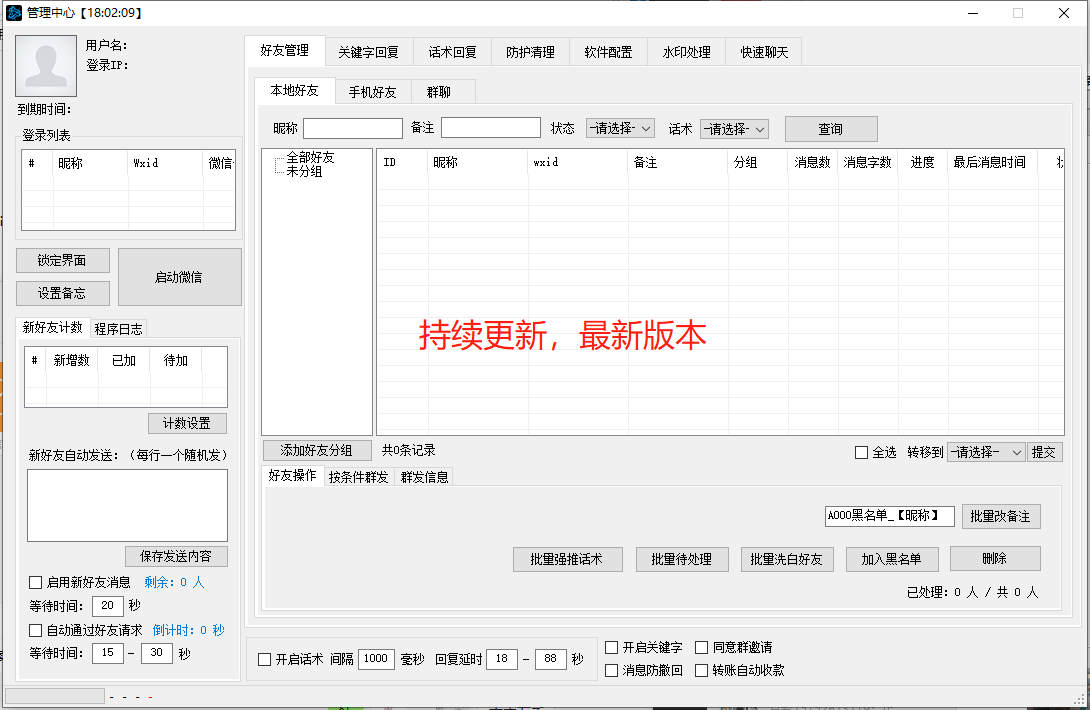Click the Wxid column header in 登录列表

pyautogui.click(x=165, y=163)
